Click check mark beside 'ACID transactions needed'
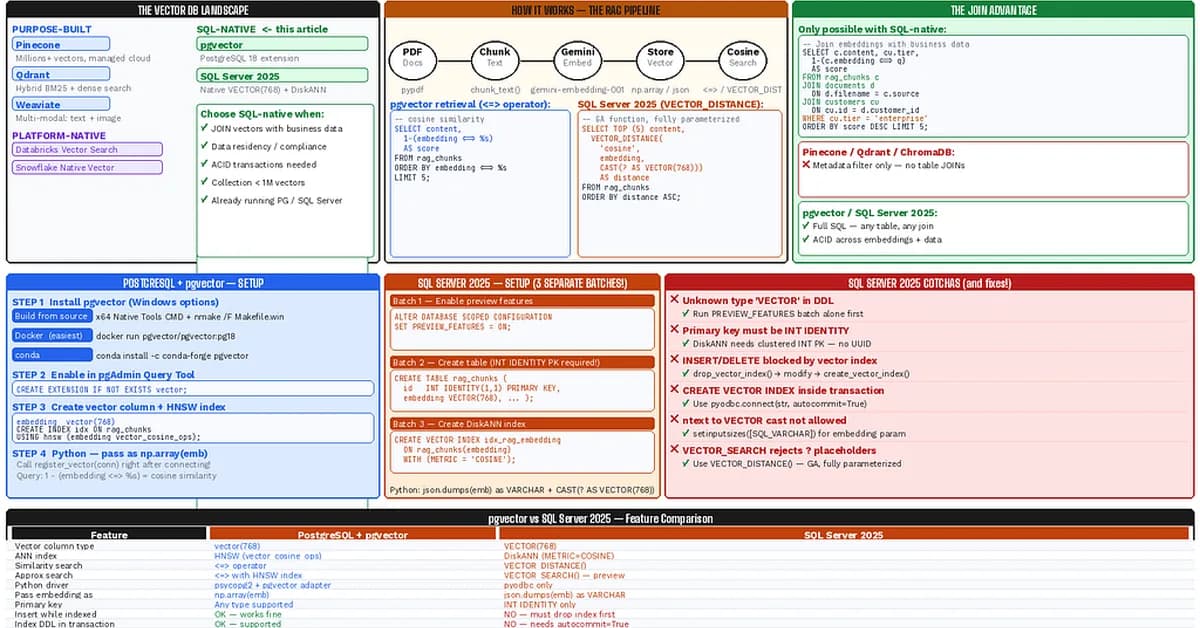 coord(204,164)
